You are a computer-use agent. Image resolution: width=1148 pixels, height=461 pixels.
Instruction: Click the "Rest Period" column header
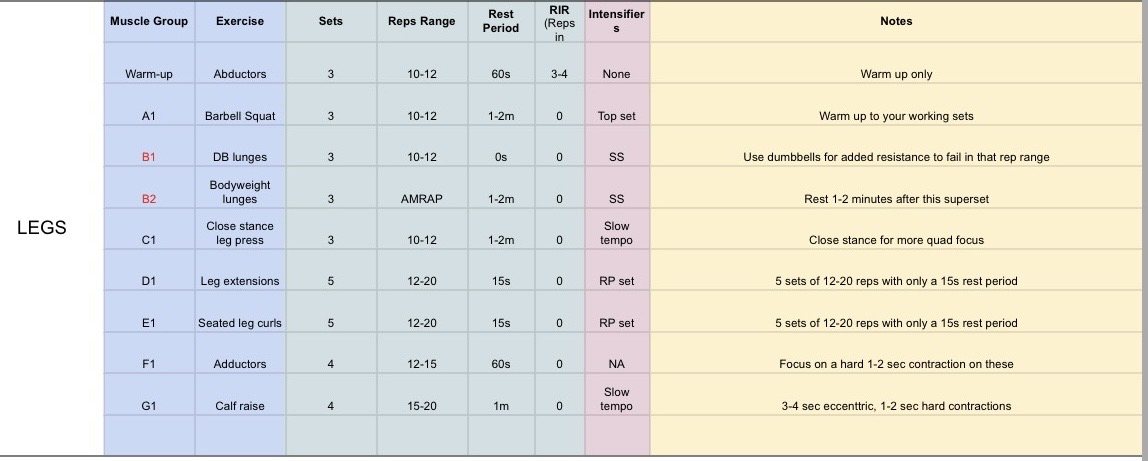click(501, 21)
